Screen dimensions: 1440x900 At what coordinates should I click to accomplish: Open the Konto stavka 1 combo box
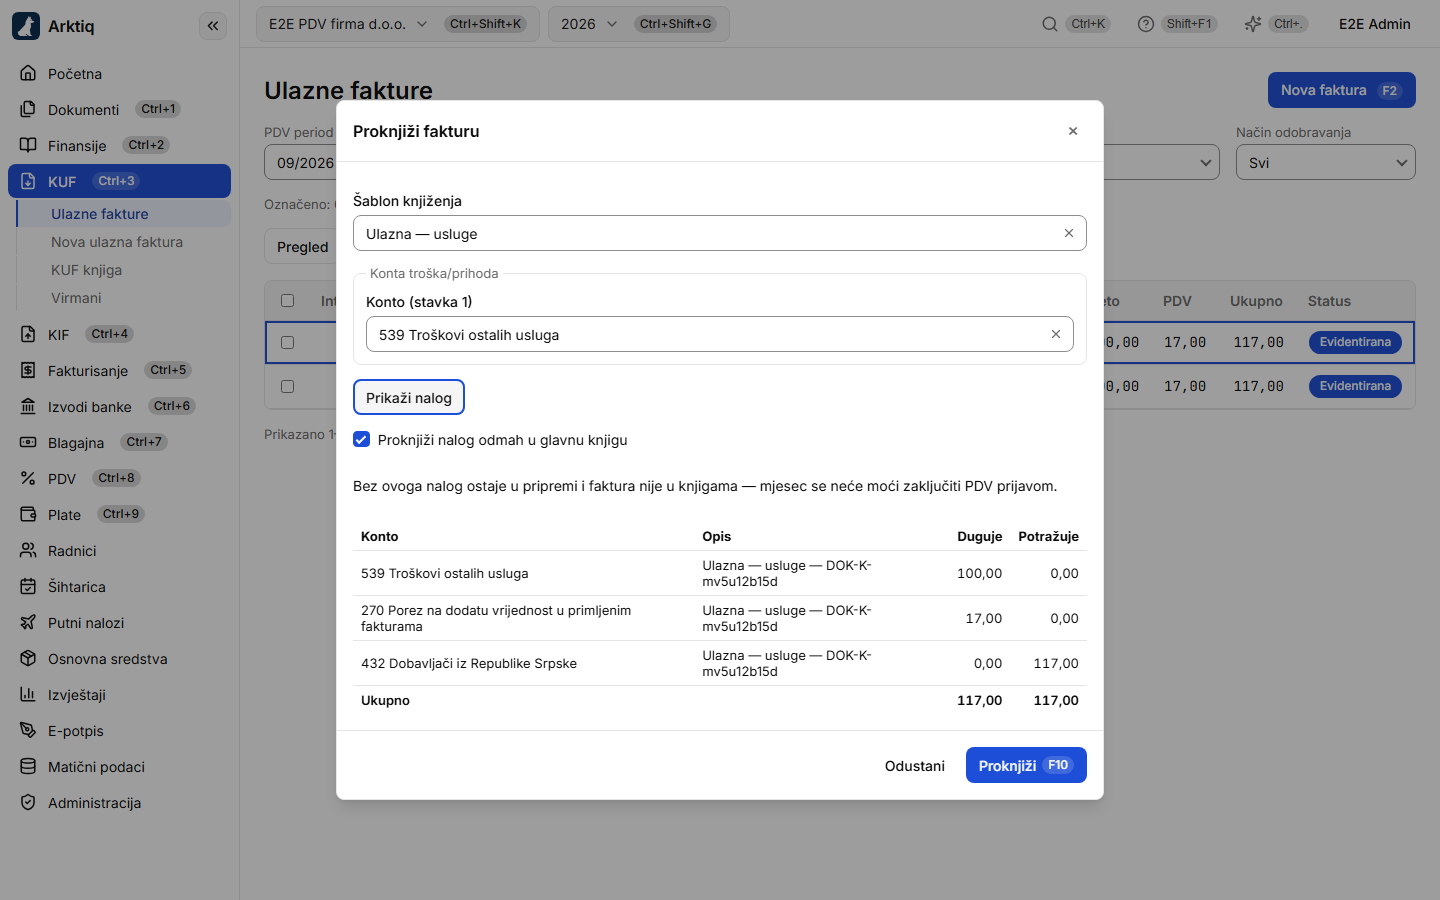(x=720, y=334)
